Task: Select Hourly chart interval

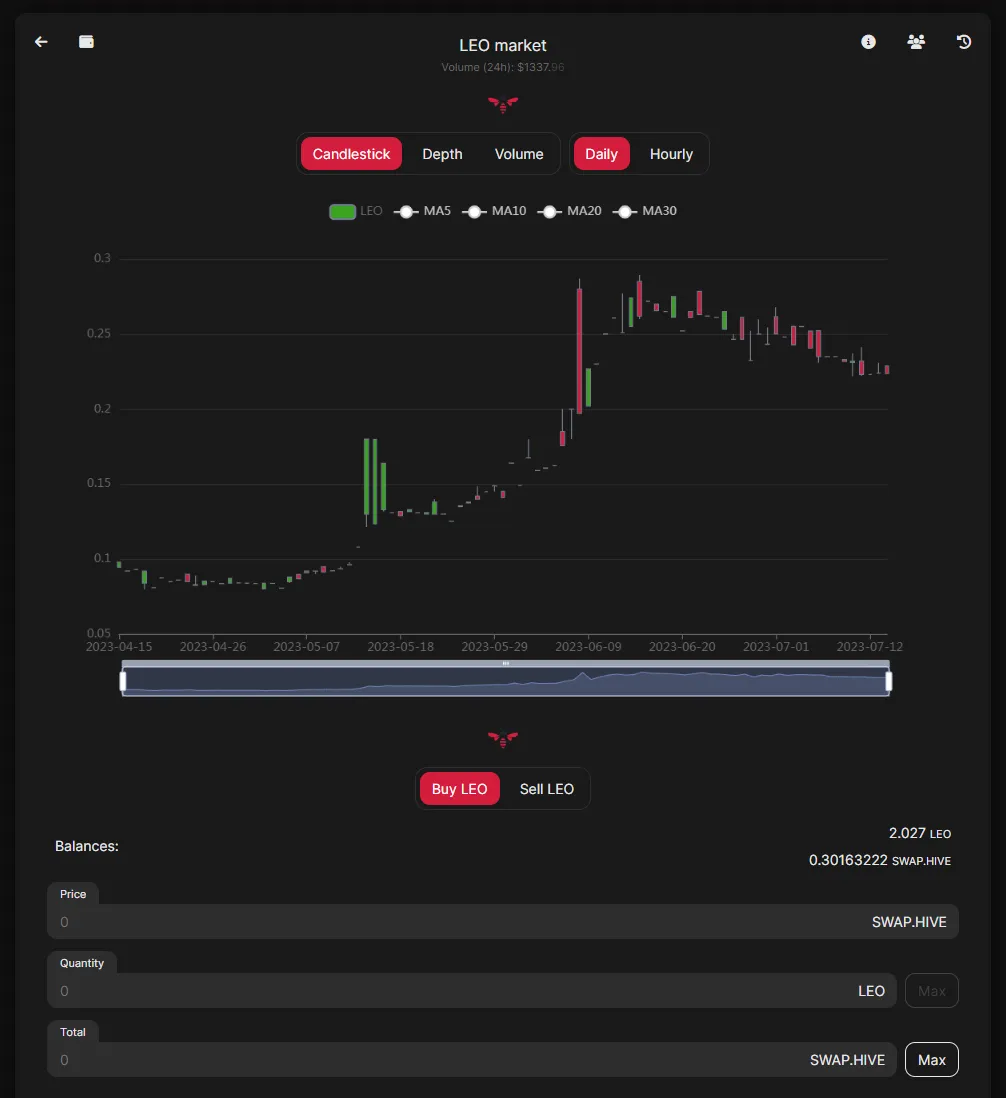Action: click(671, 154)
